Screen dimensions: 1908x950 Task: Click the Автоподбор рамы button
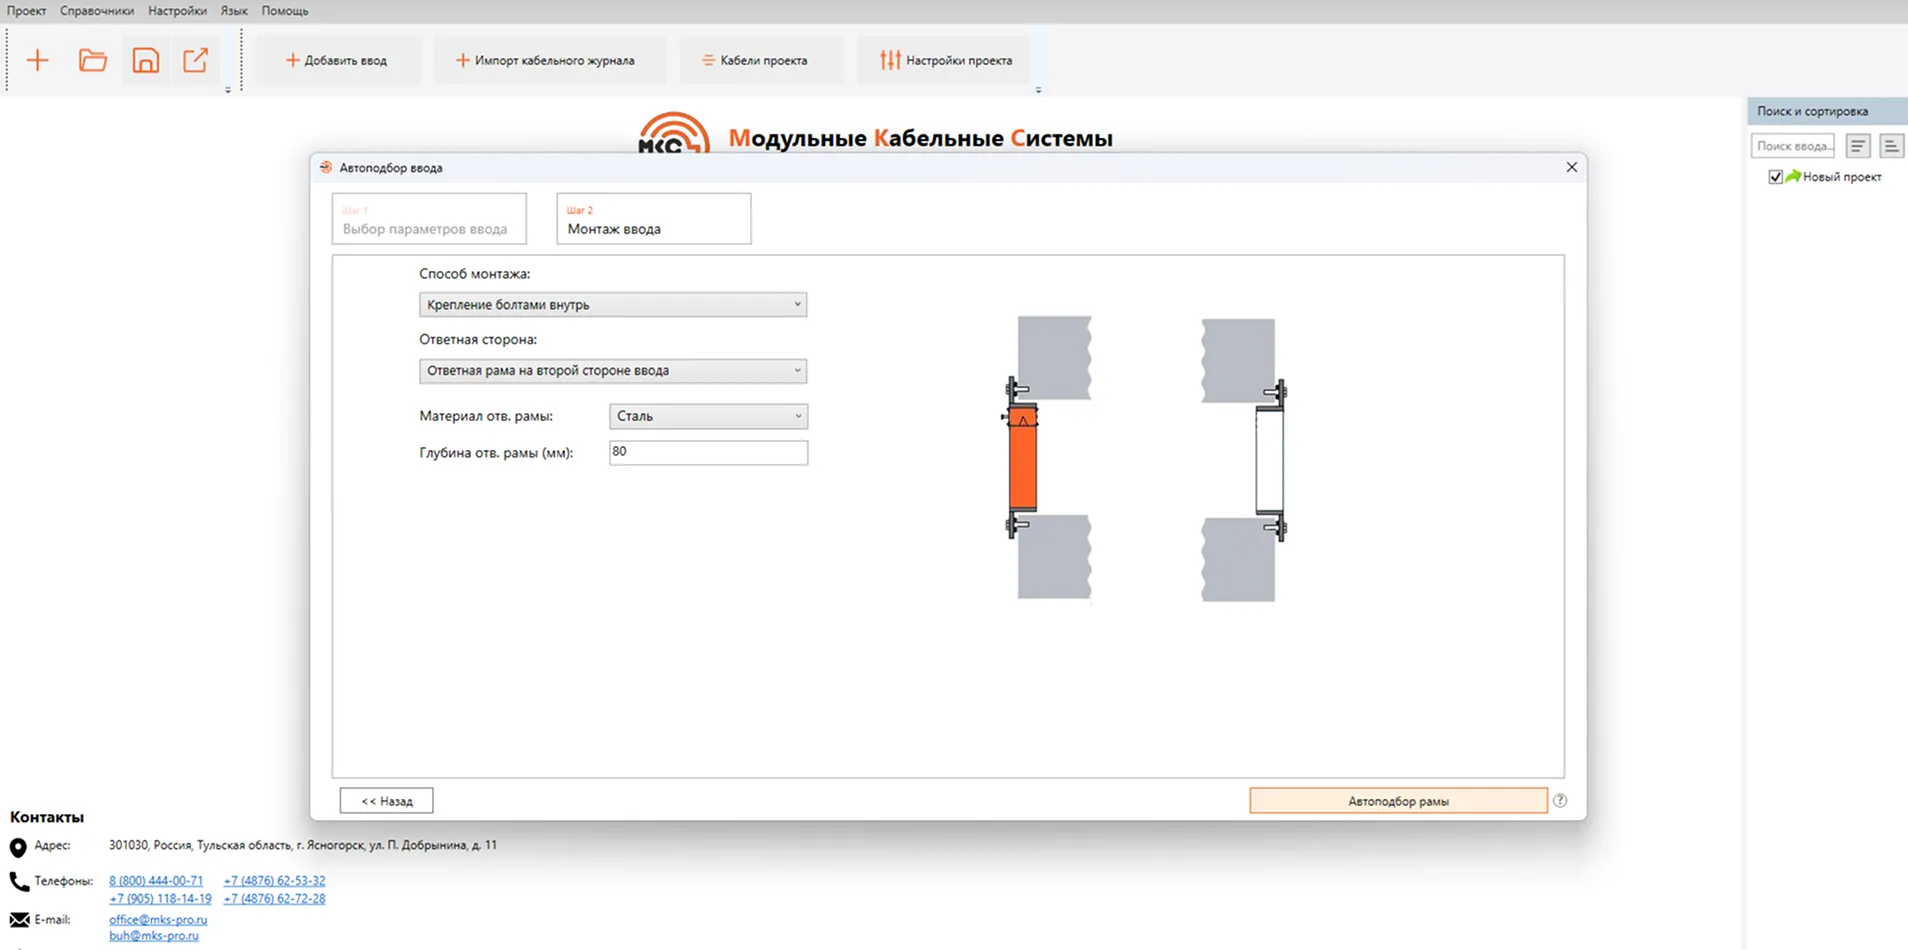pos(1398,801)
